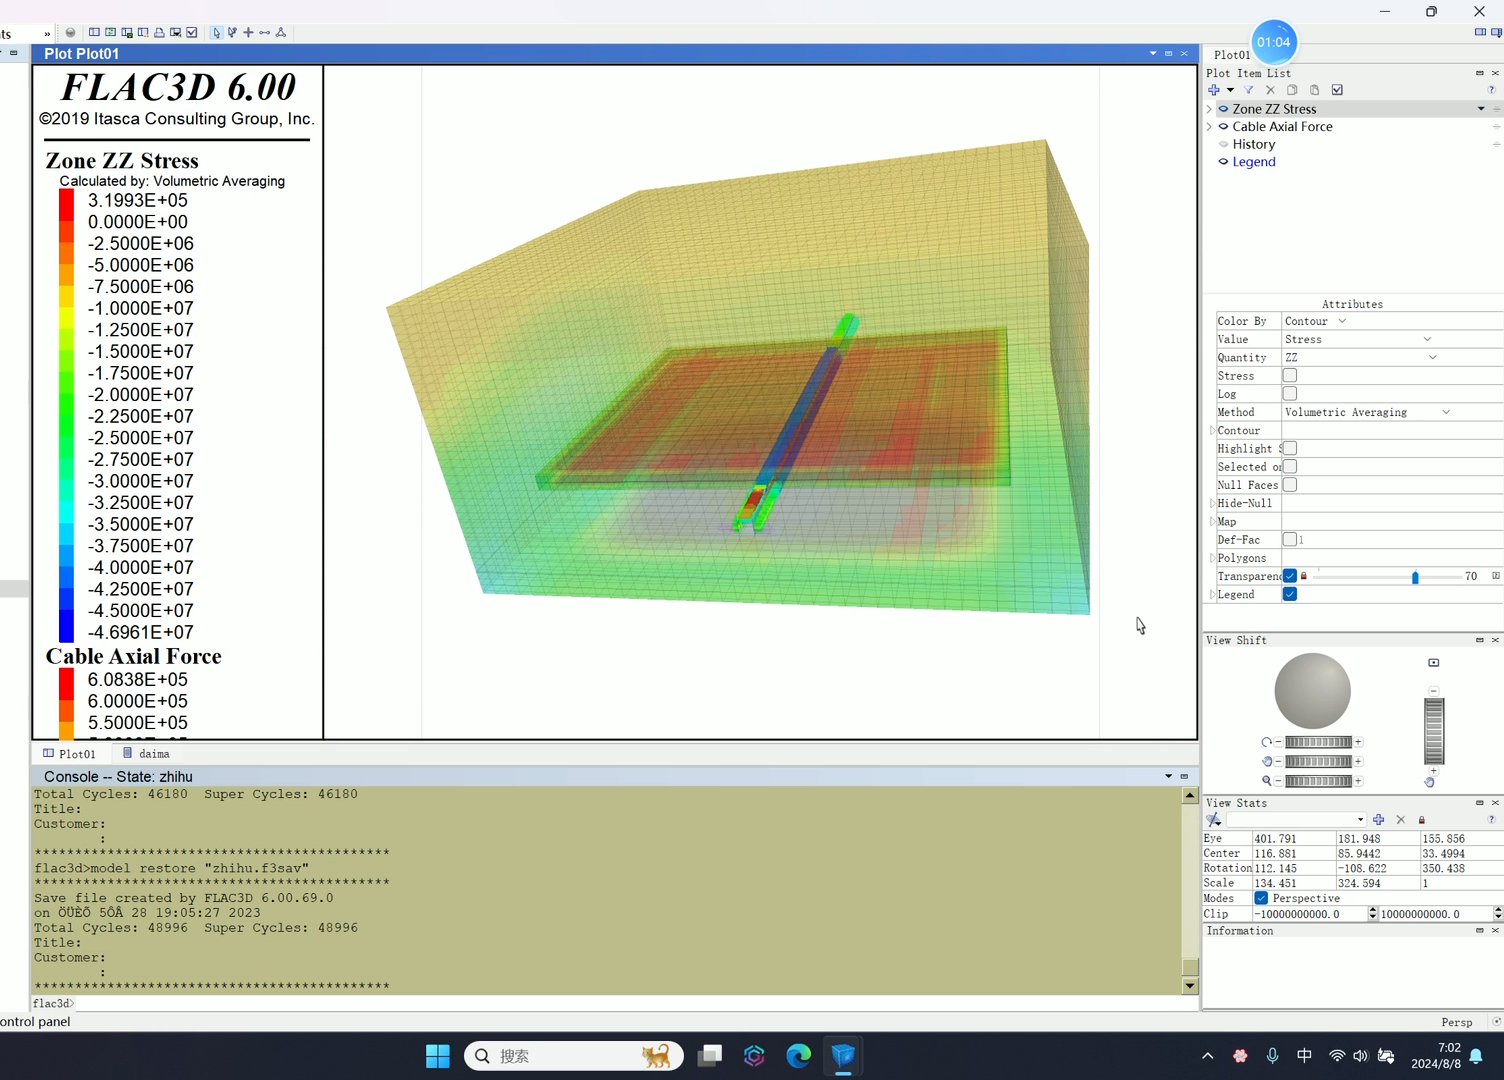Click plus on the pan hand wheel row
The width and height of the screenshot is (1504, 1080).
tap(1358, 762)
